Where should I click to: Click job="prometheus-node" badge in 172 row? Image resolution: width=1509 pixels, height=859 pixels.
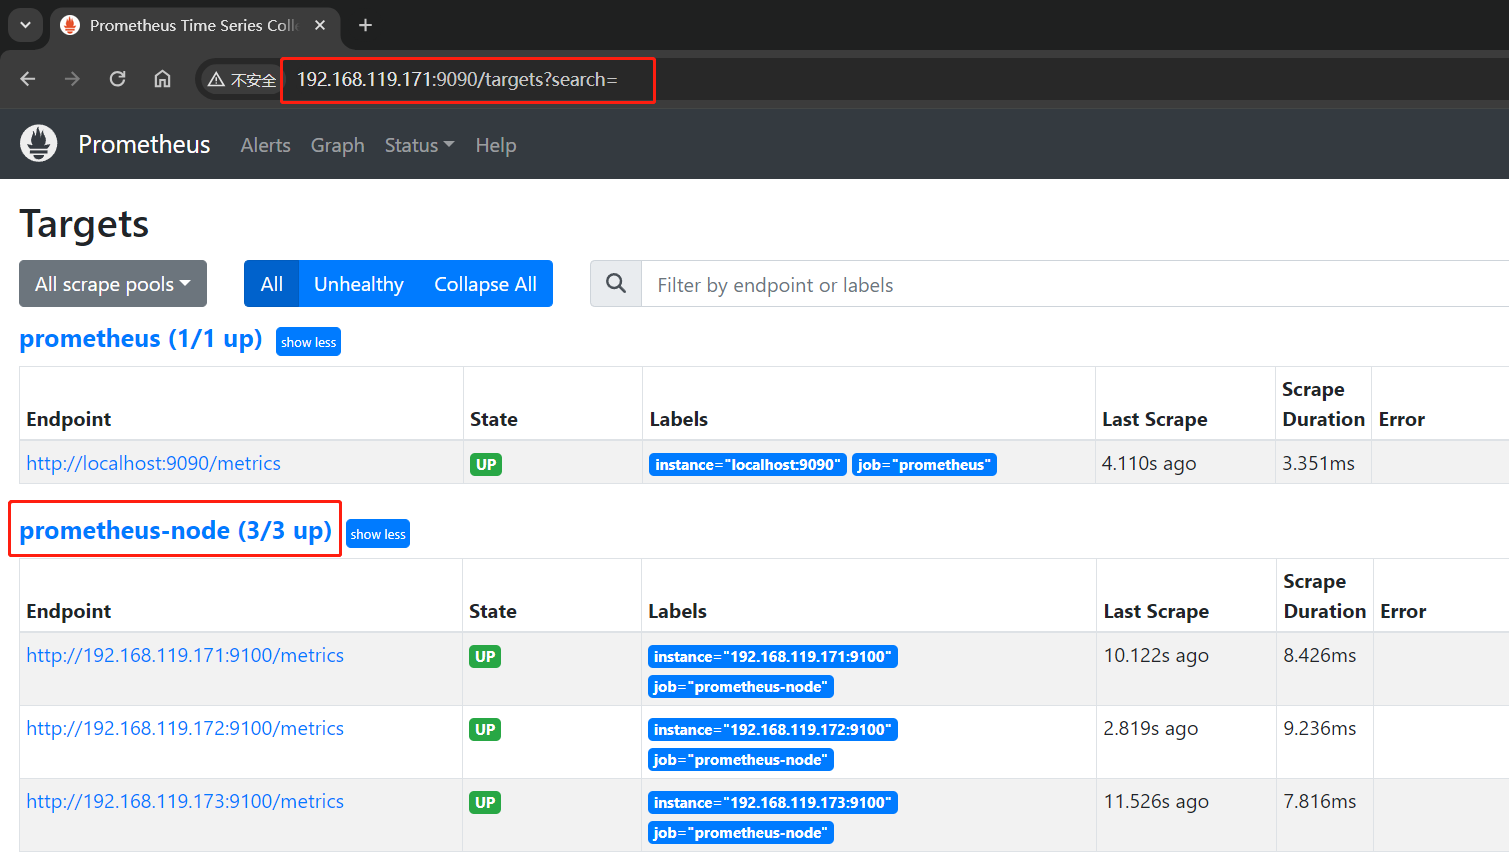pyautogui.click(x=741, y=760)
